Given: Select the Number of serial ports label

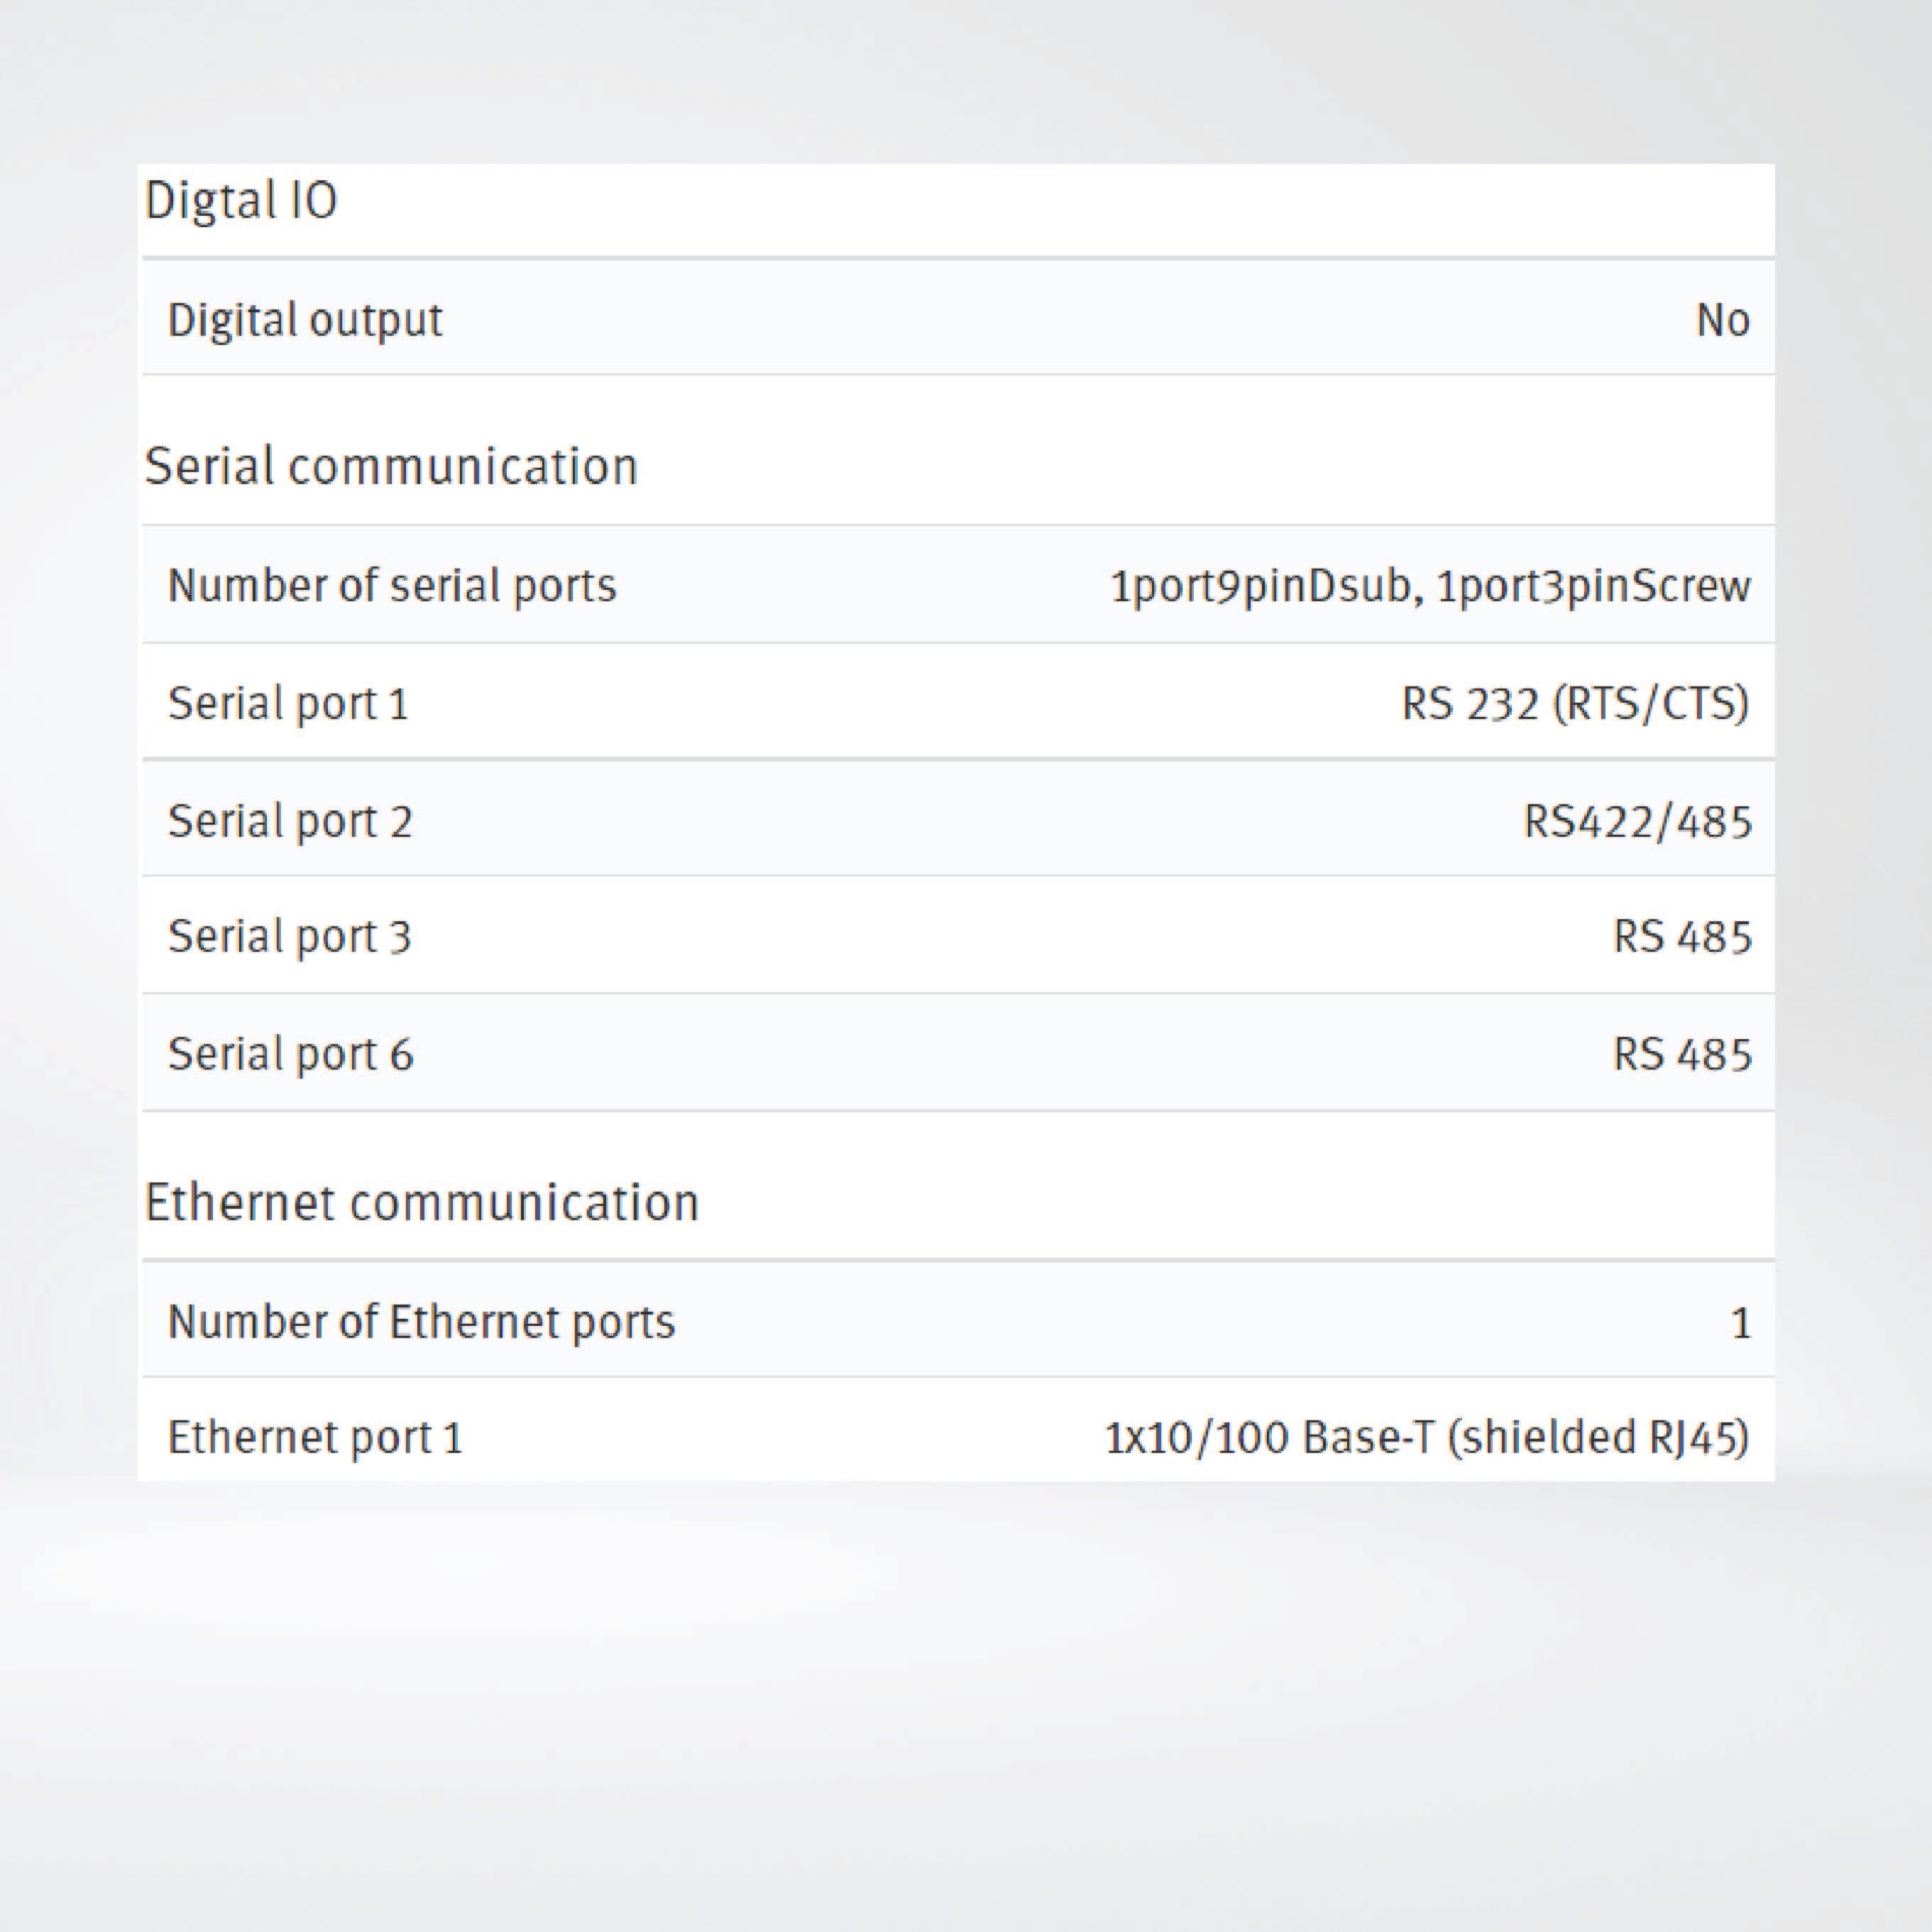Looking at the screenshot, I should coord(392,586).
